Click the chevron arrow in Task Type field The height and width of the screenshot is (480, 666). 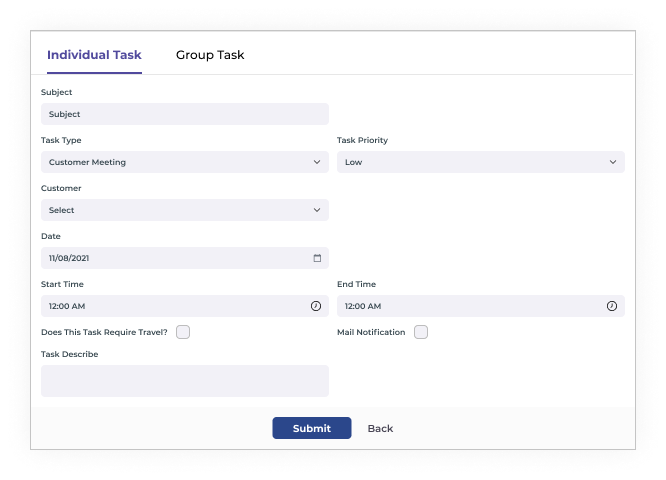(317, 162)
